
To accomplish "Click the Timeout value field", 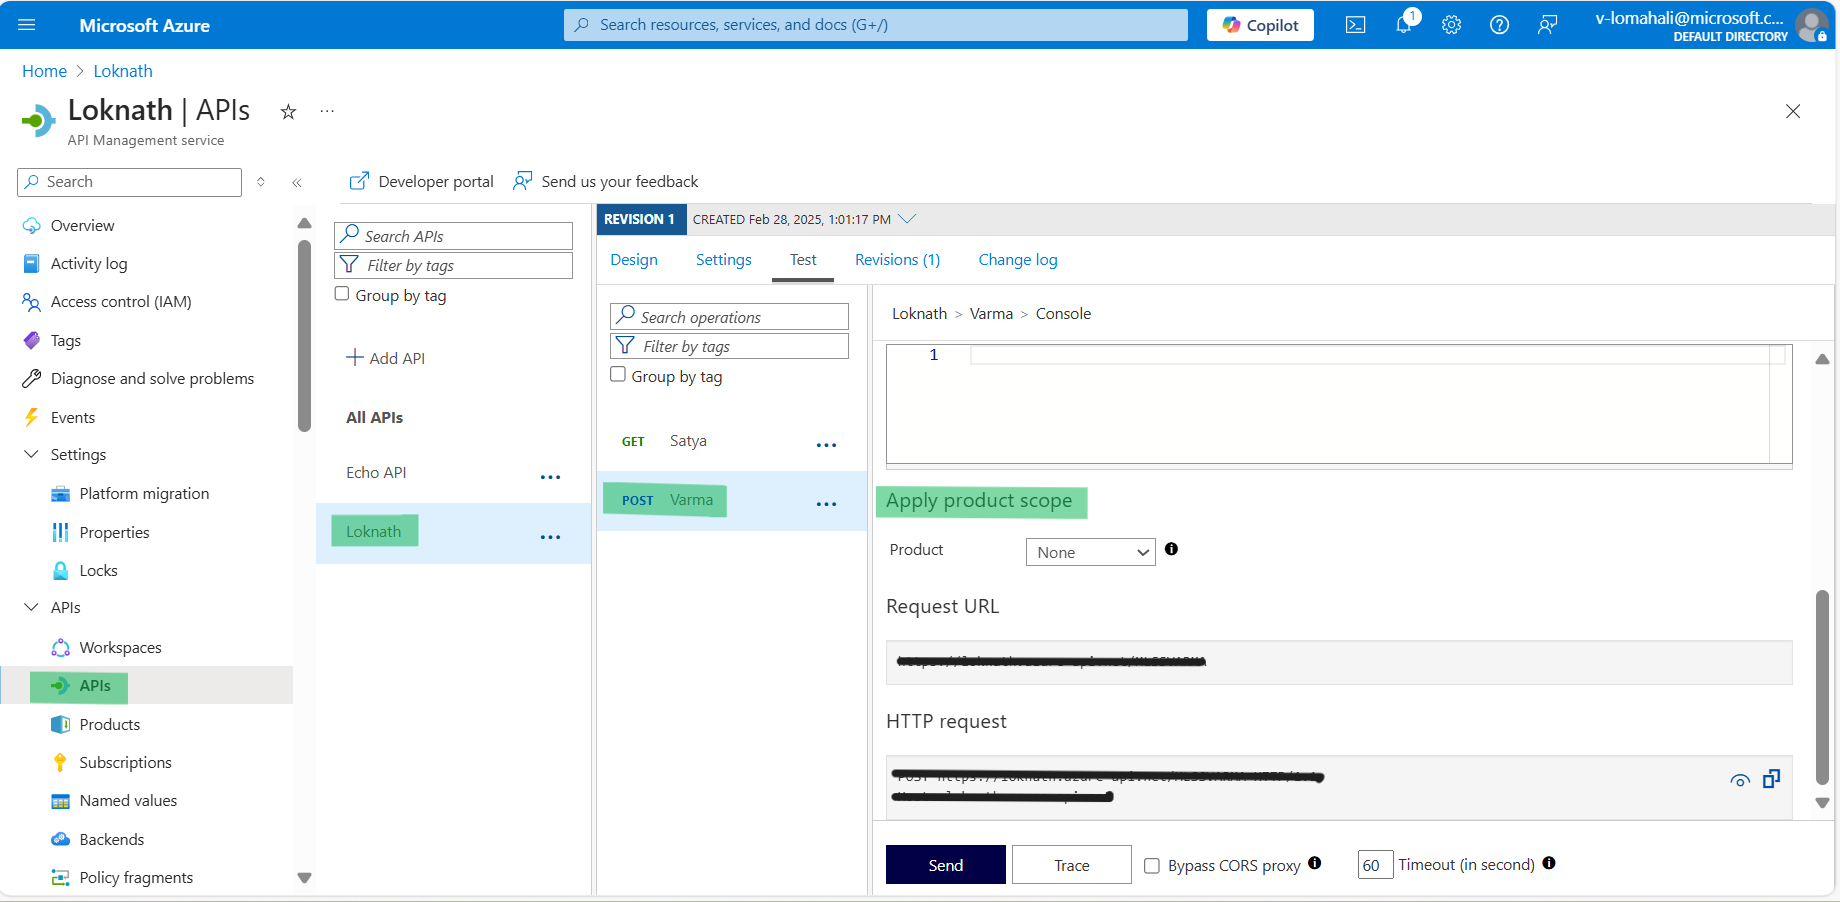I will click(x=1375, y=865).
